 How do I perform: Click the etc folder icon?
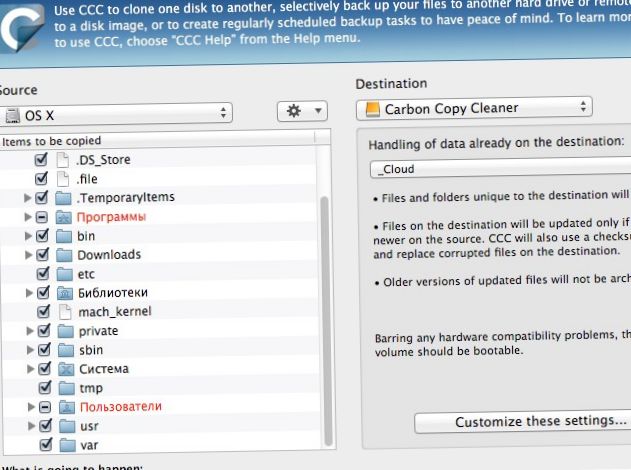(x=64, y=274)
